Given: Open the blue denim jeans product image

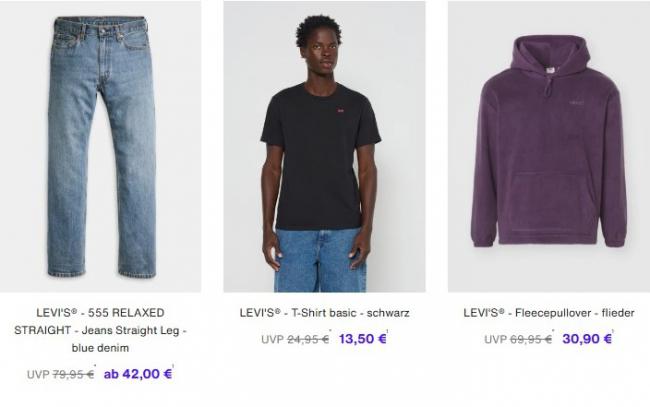Looking at the screenshot, I should (x=100, y=146).
